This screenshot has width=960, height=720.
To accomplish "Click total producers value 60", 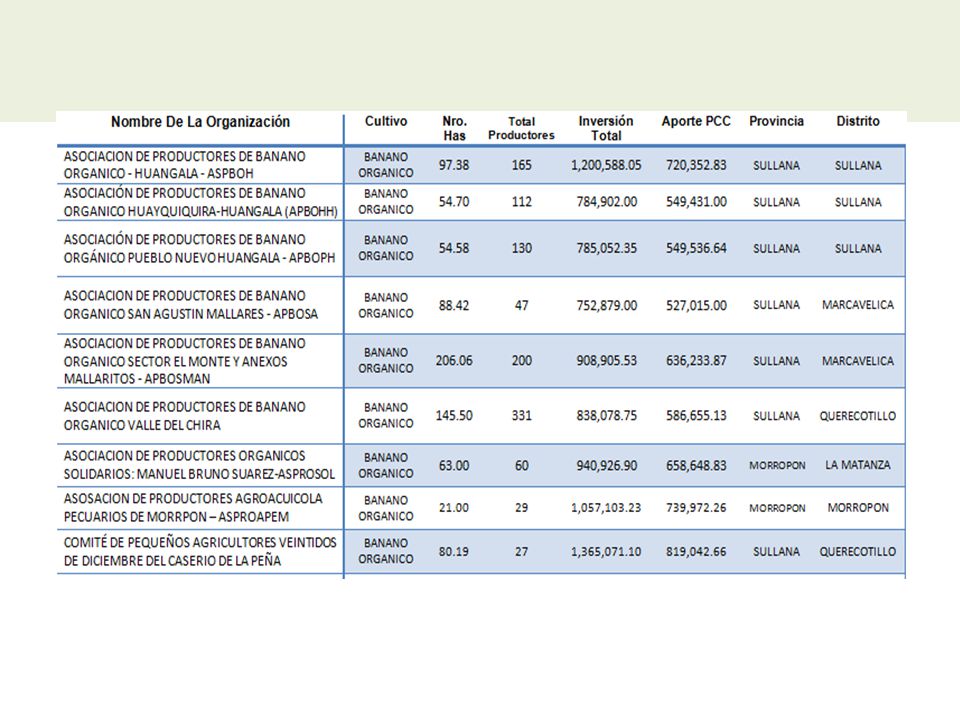I will (x=522, y=465).
